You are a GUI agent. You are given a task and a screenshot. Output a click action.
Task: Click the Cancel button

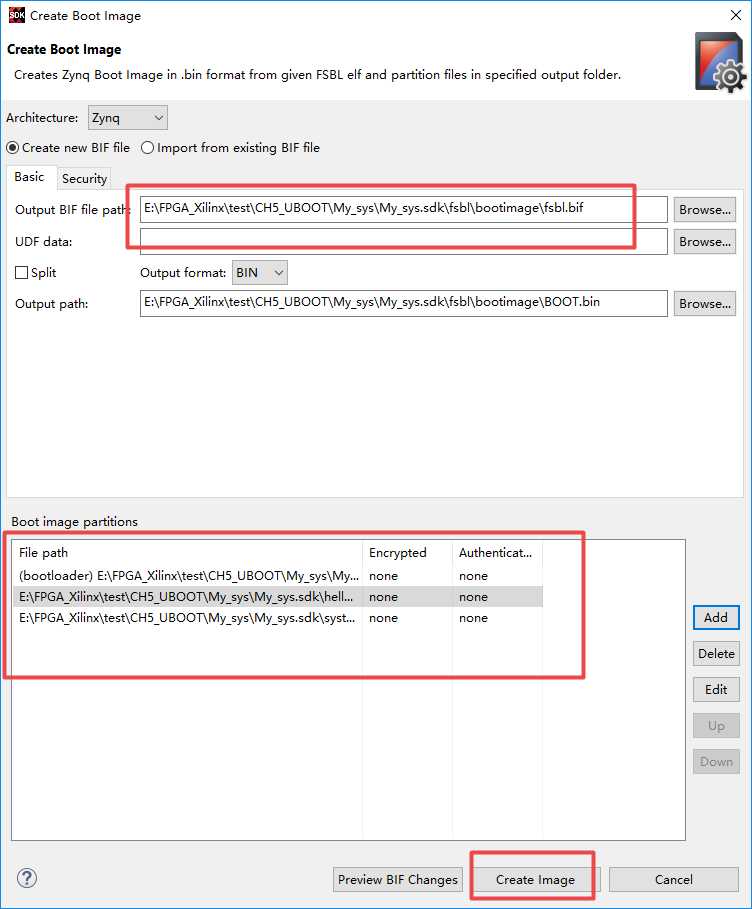tap(674, 879)
